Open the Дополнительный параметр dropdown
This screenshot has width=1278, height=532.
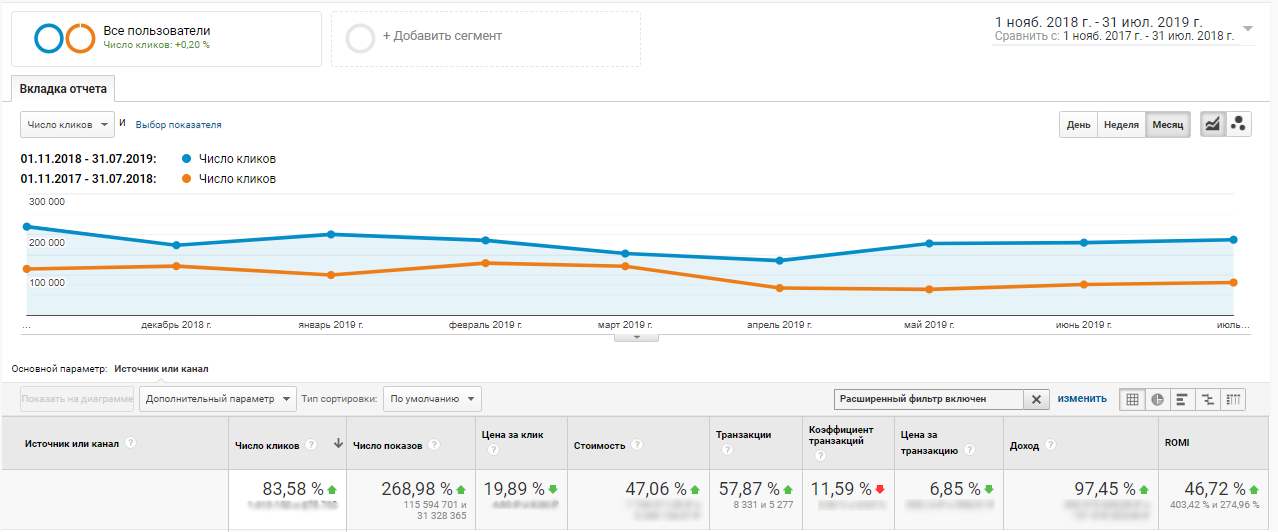pyautogui.click(x=218, y=399)
